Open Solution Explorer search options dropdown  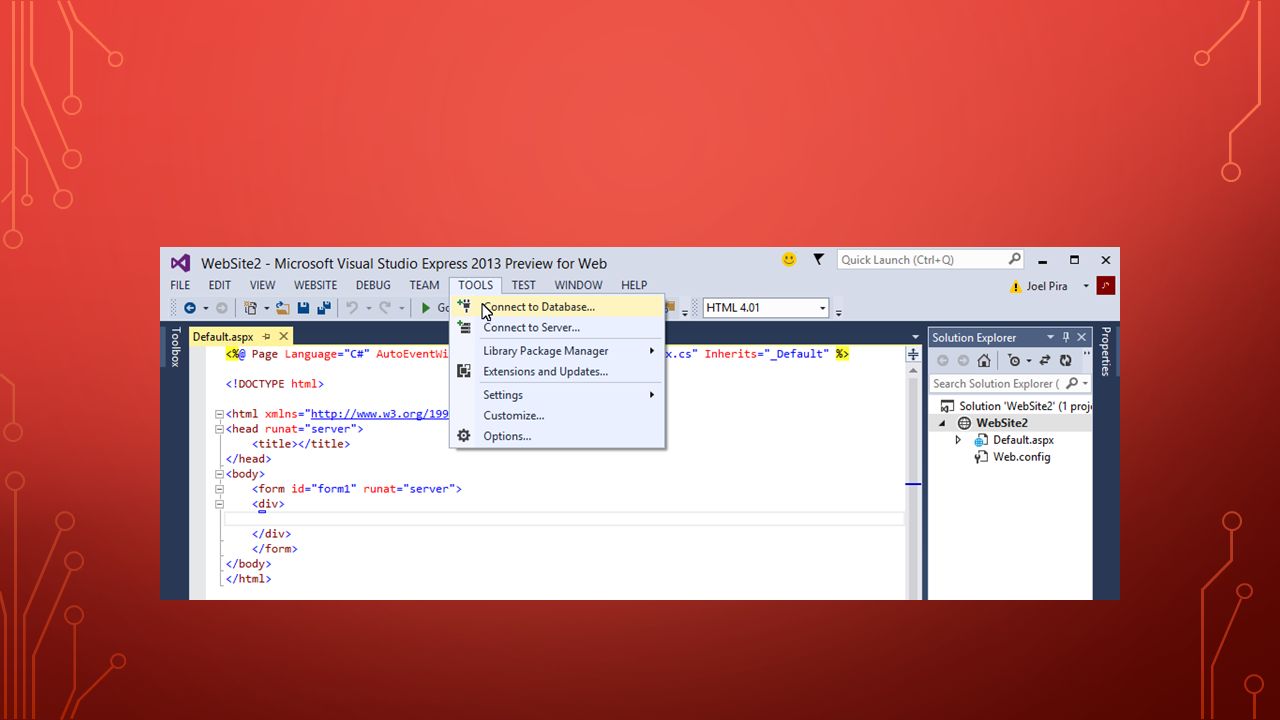pyautogui.click(x=1086, y=383)
